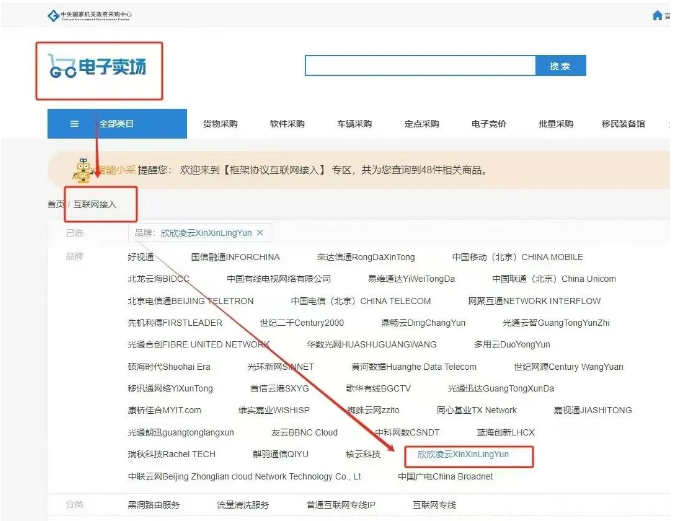Click the home icon in top right
Viewport: 678px width, 521px height.
(657, 16)
